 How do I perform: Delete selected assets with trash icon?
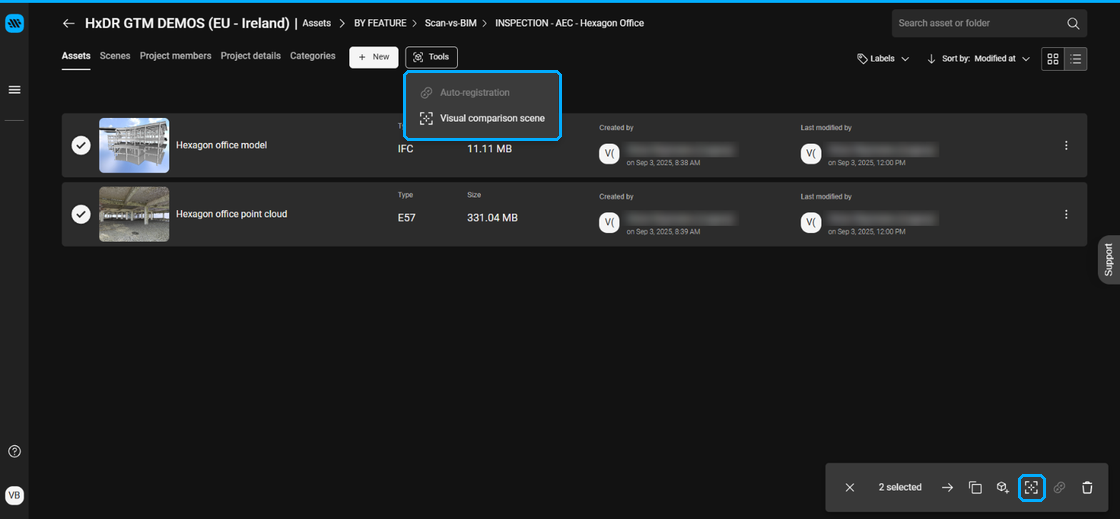point(1087,488)
